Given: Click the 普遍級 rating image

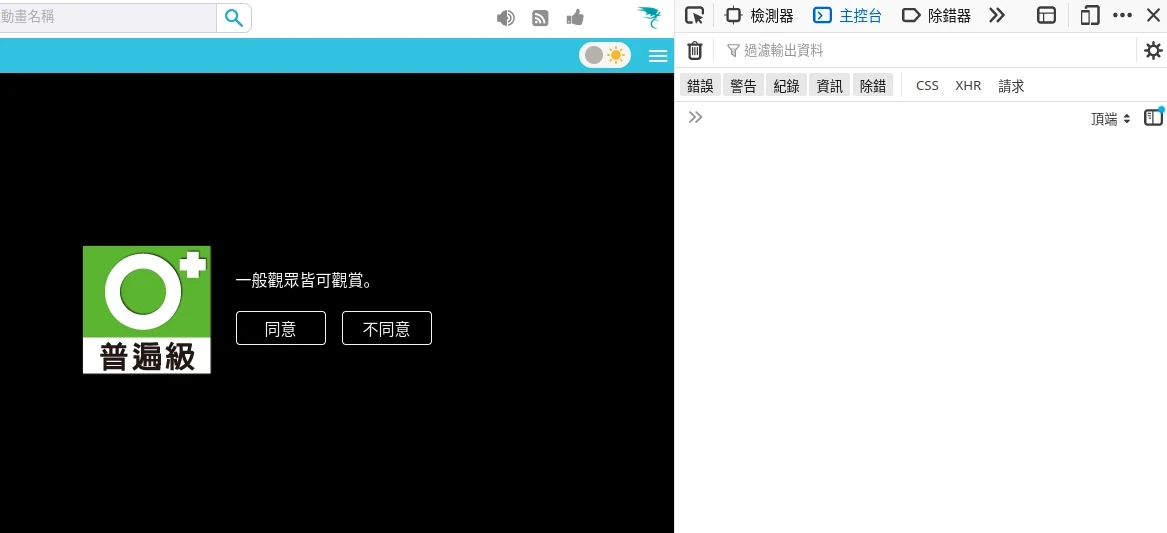Looking at the screenshot, I should click(x=147, y=310).
